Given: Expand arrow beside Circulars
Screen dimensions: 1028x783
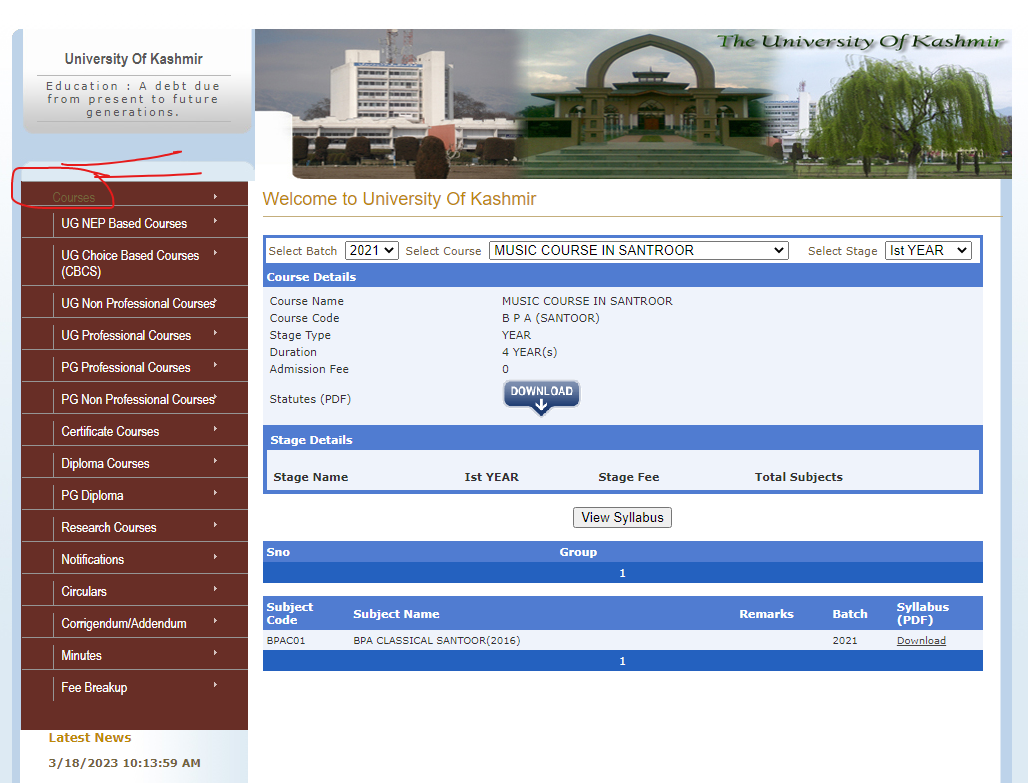Looking at the screenshot, I should point(215,589).
